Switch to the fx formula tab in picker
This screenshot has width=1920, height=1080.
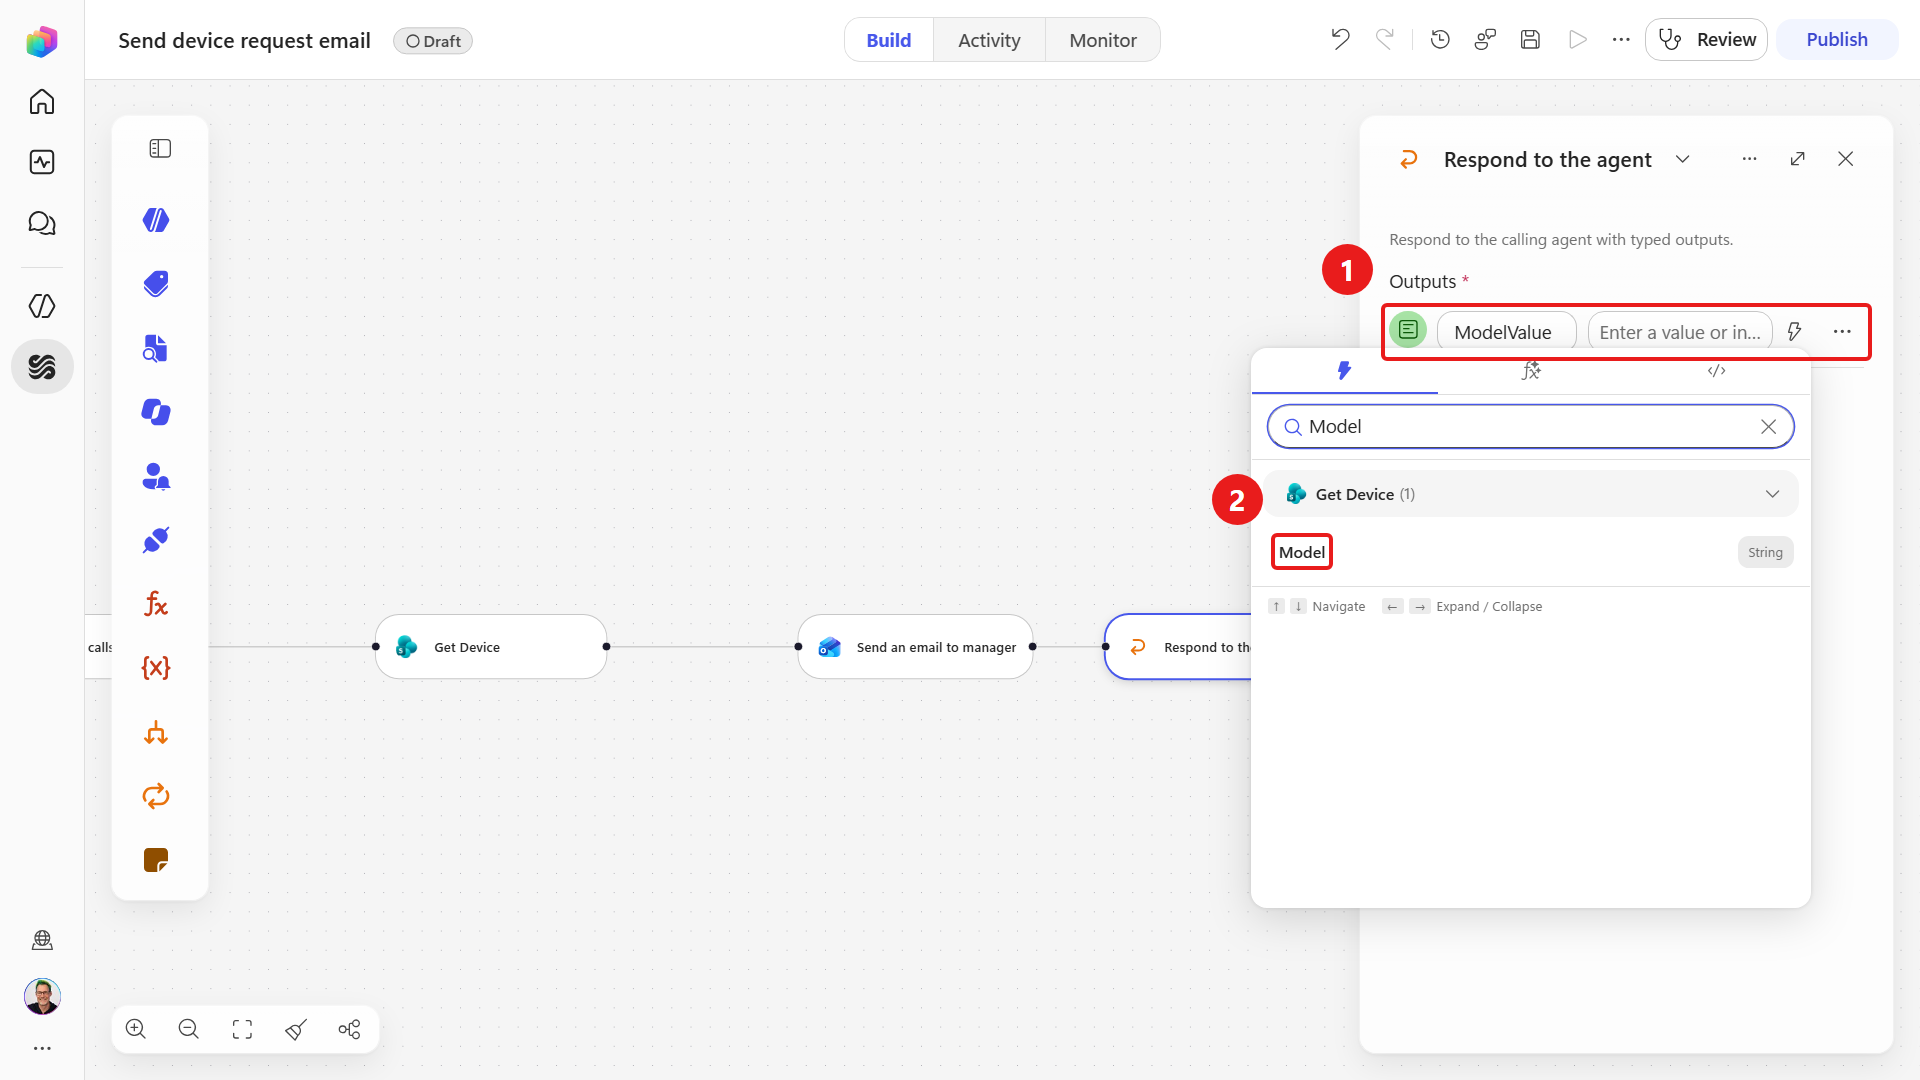coord(1531,371)
